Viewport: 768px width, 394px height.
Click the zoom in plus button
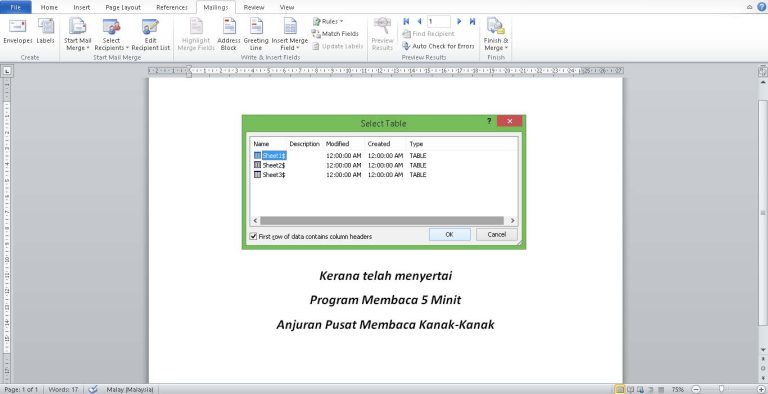pos(761,390)
